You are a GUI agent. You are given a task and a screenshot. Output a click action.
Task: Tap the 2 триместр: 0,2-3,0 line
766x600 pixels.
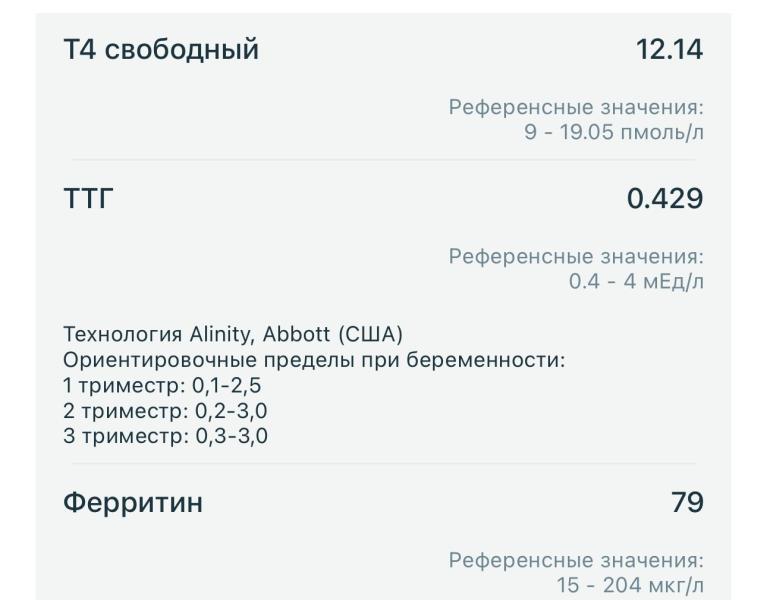pos(165,411)
